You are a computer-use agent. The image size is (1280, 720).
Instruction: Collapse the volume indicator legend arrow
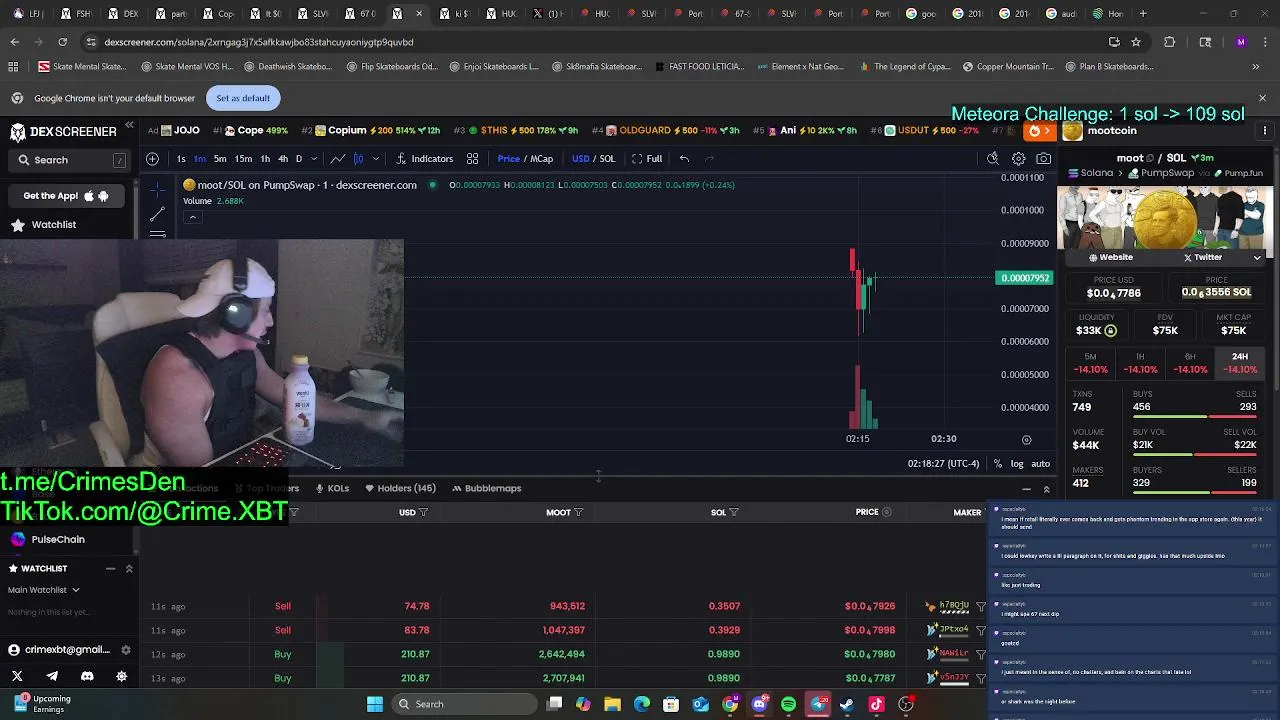[193, 217]
